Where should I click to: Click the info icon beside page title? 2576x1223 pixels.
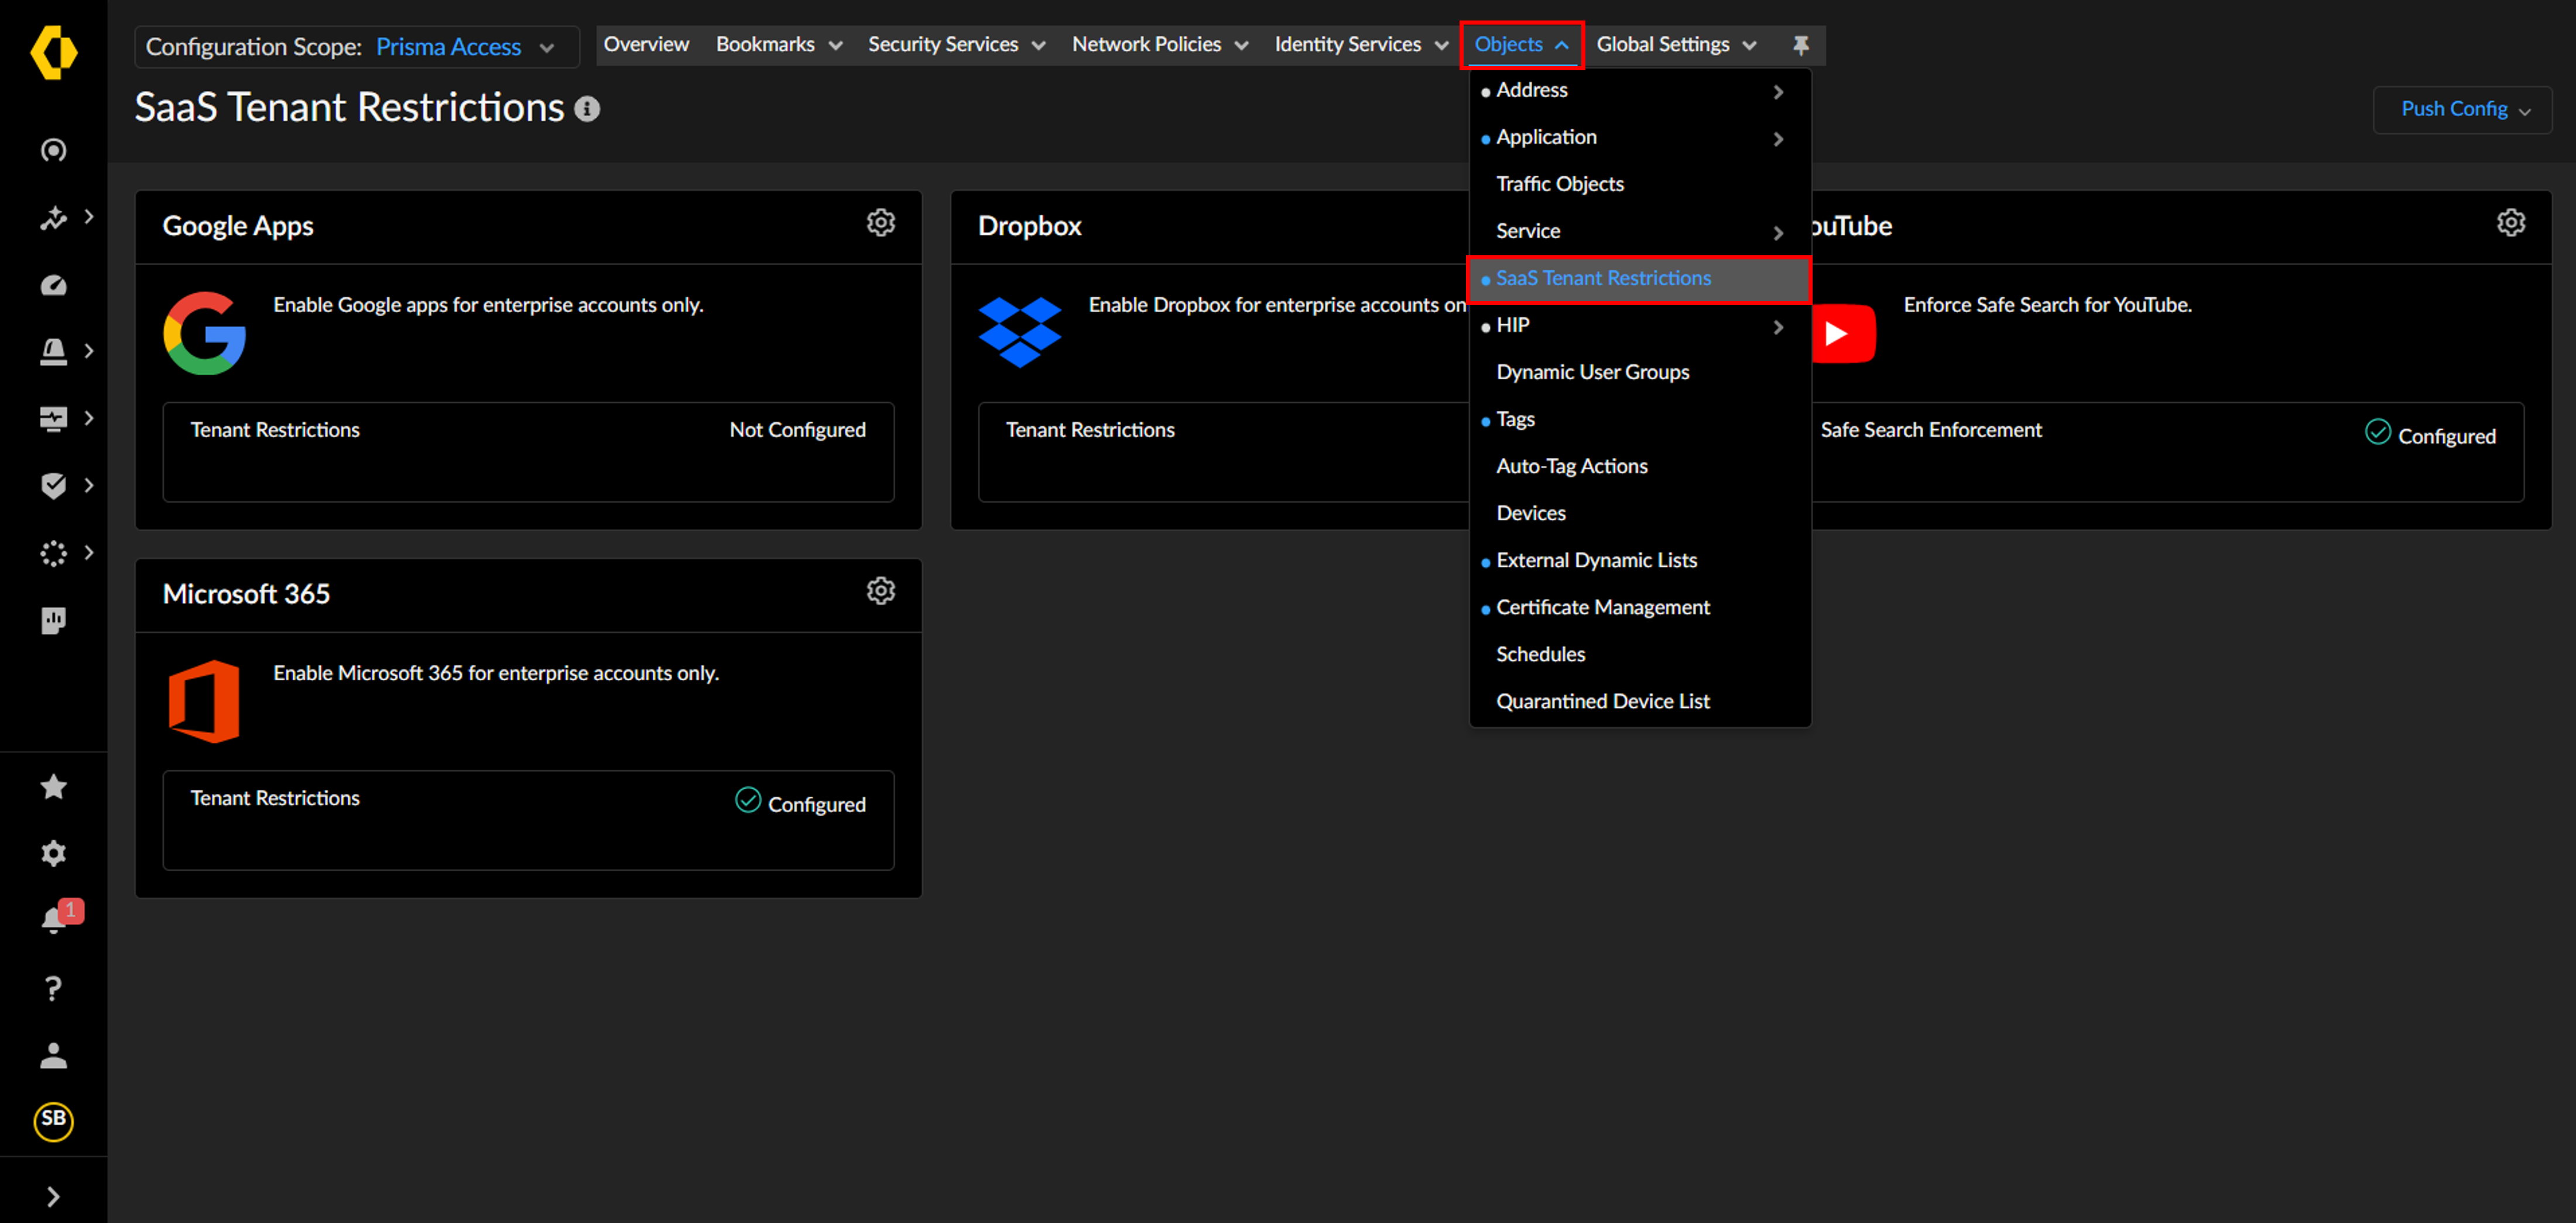tap(587, 109)
